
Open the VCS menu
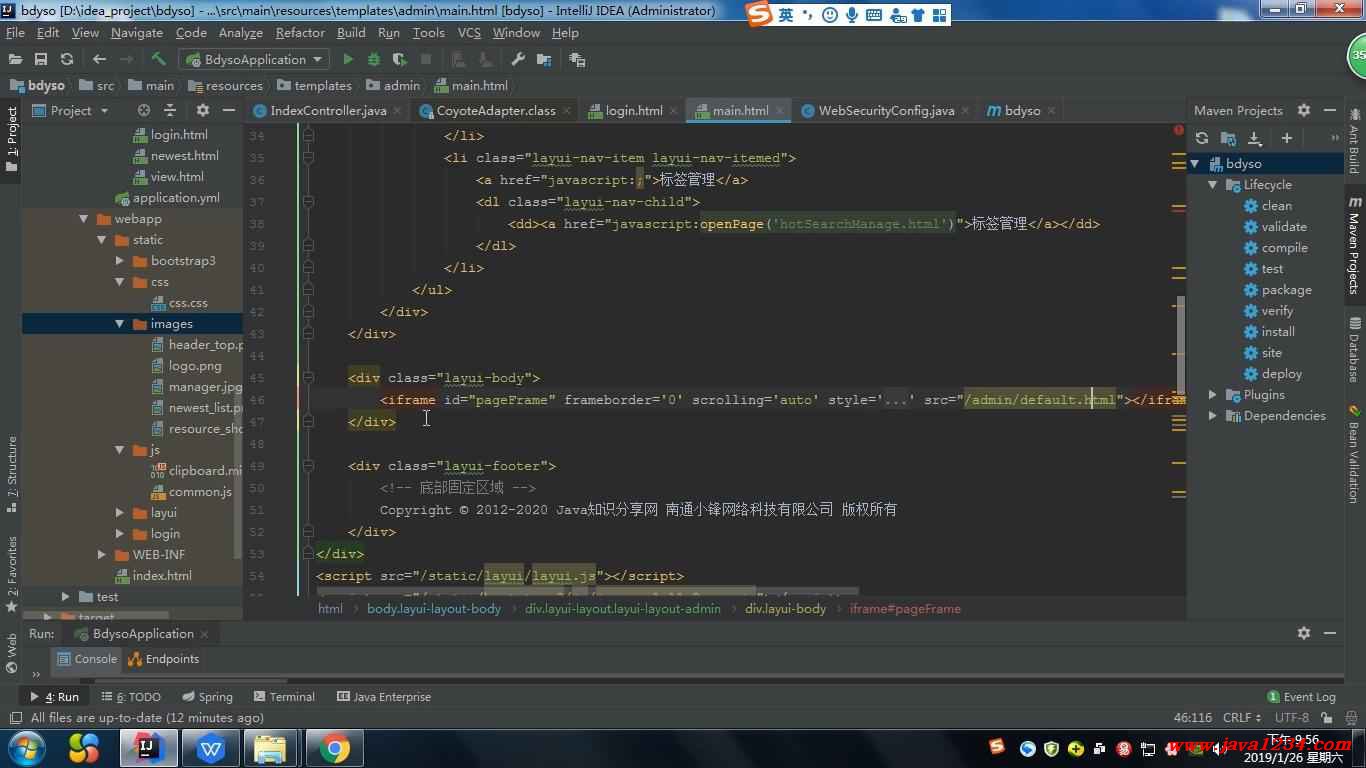pyautogui.click(x=469, y=32)
